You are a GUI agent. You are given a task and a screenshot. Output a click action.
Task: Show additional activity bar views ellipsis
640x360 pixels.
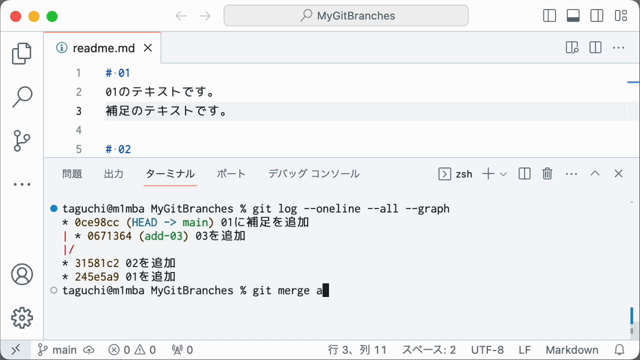tap(22, 184)
